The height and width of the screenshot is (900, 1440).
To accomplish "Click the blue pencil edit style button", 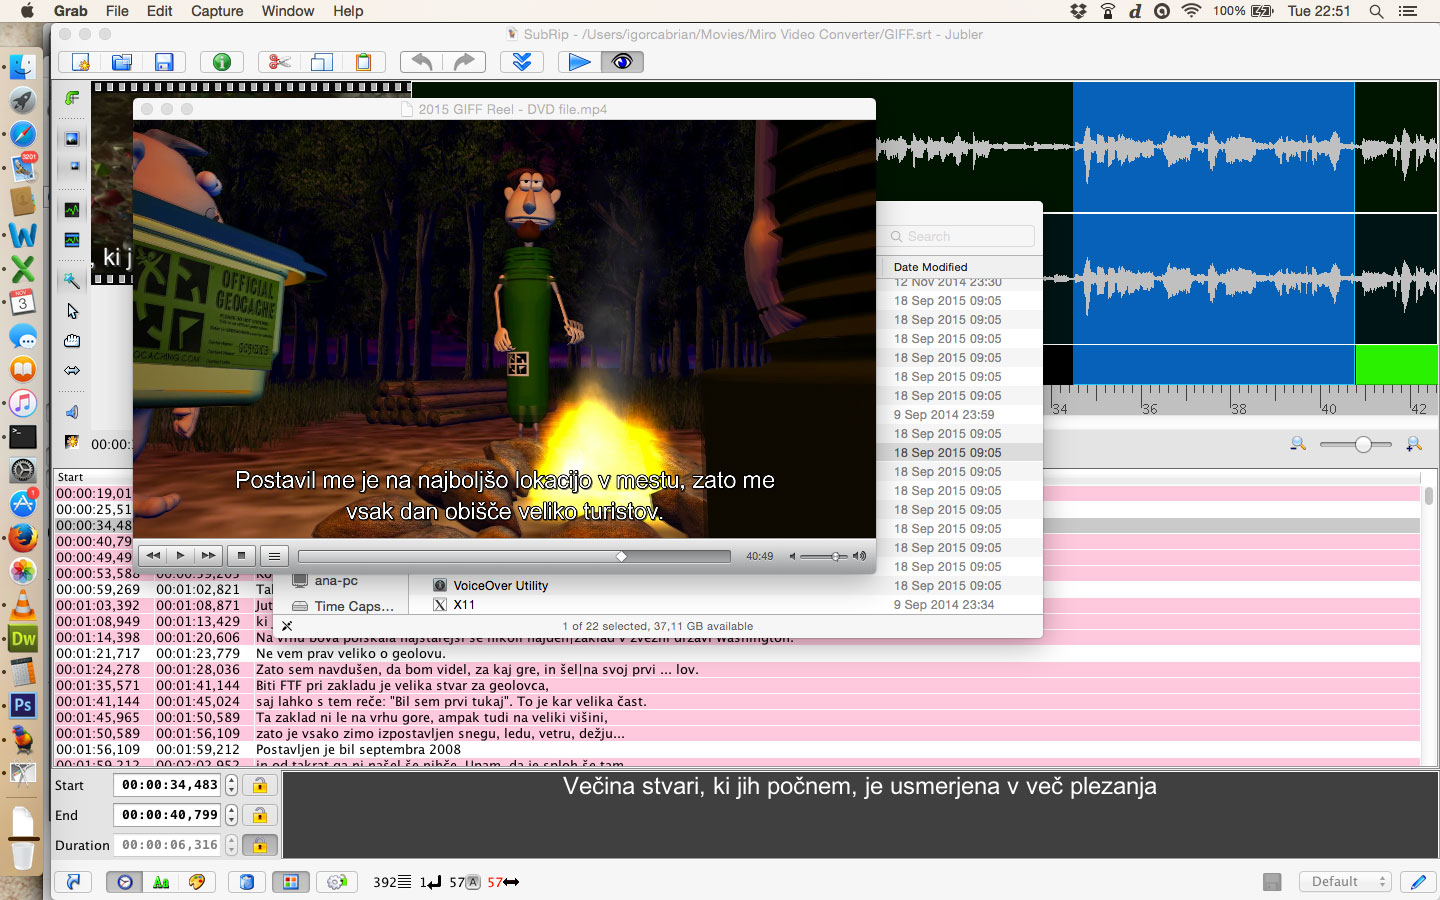I will pos(1418,882).
